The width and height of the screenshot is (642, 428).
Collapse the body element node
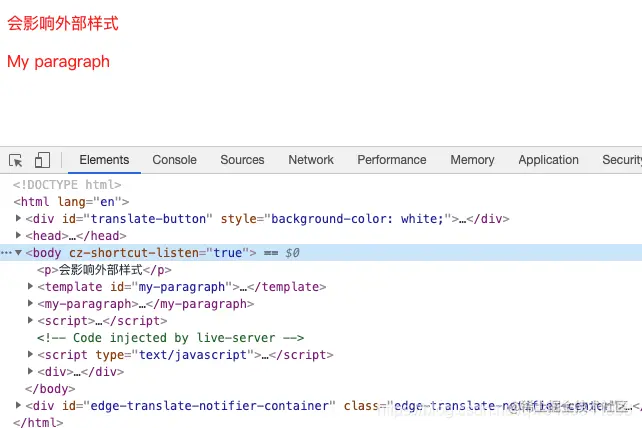(x=18, y=253)
